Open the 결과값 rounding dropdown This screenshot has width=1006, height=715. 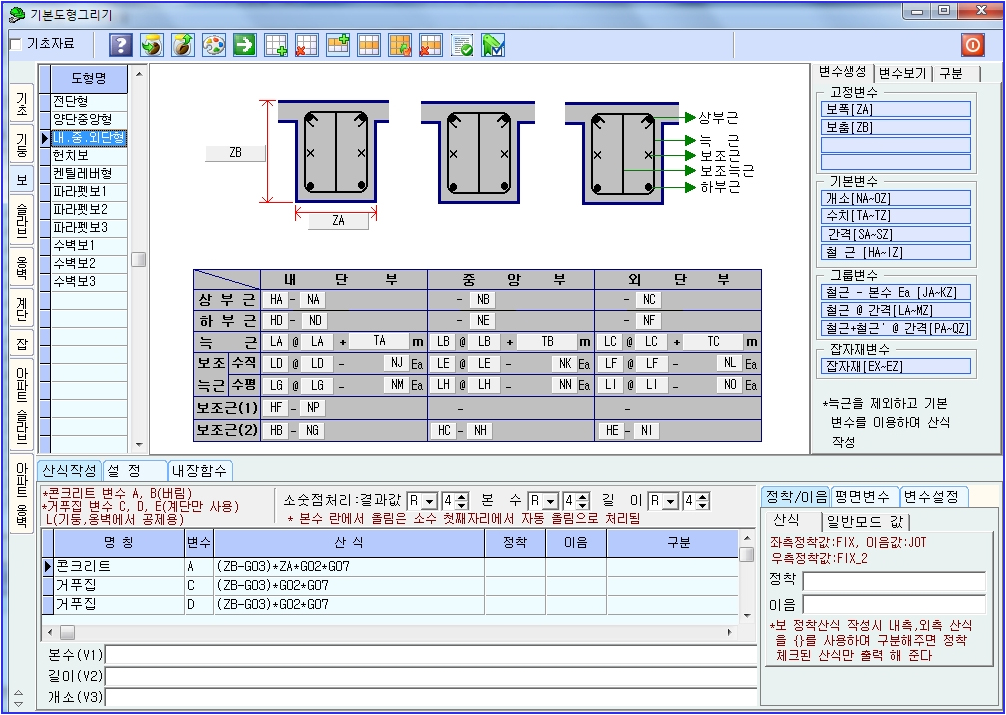[x=428, y=500]
